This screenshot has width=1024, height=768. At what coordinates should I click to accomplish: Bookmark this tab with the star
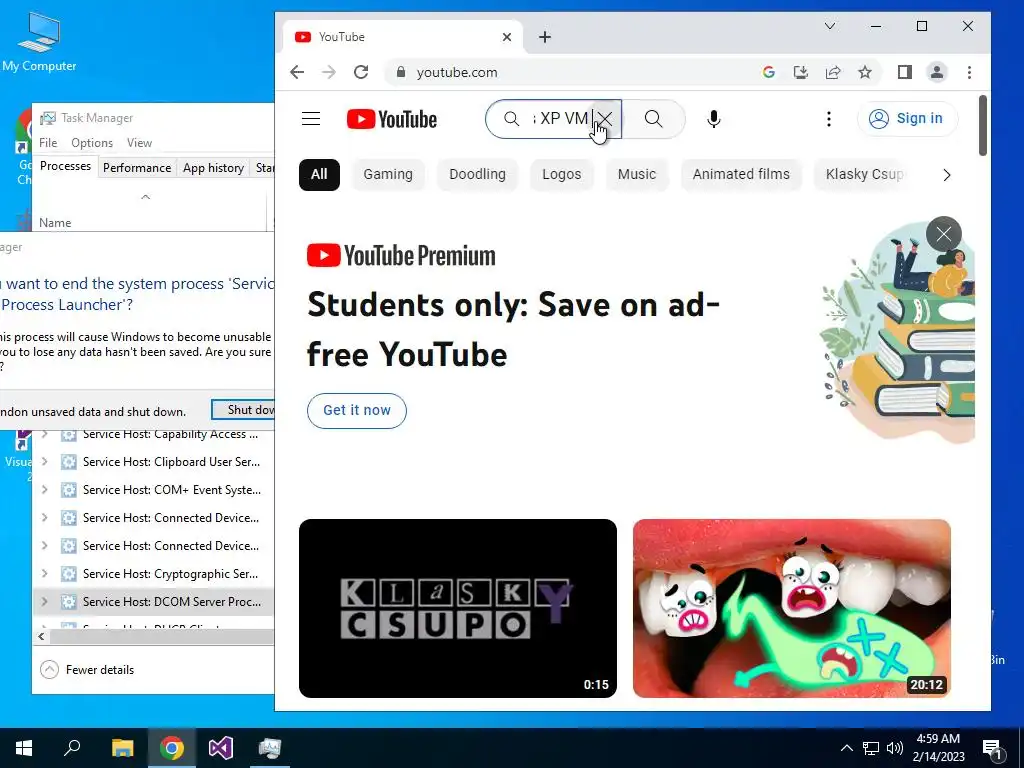tap(865, 72)
